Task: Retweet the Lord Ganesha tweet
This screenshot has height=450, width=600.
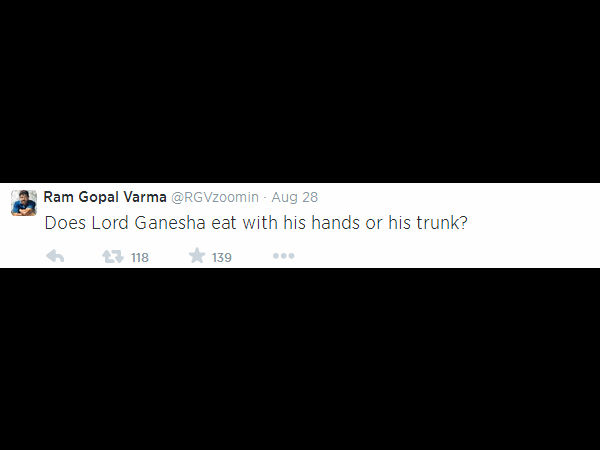Action: (x=113, y=256)
